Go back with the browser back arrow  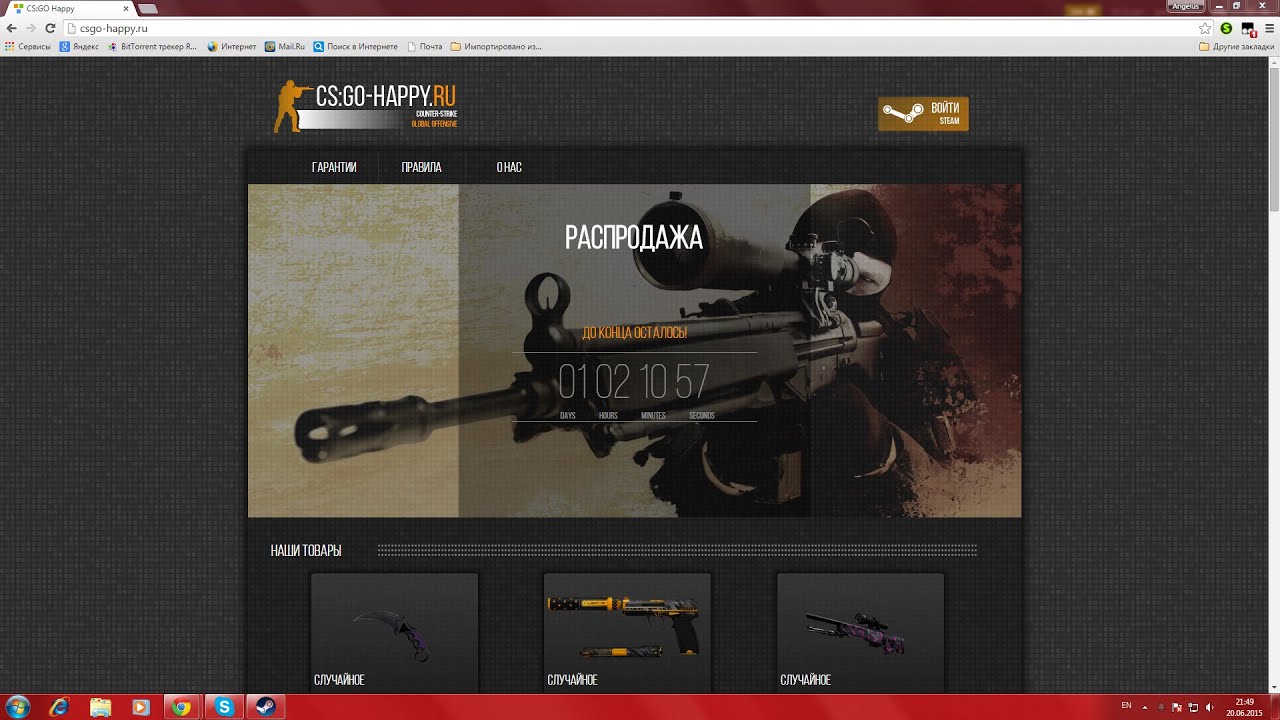(11, 28)
